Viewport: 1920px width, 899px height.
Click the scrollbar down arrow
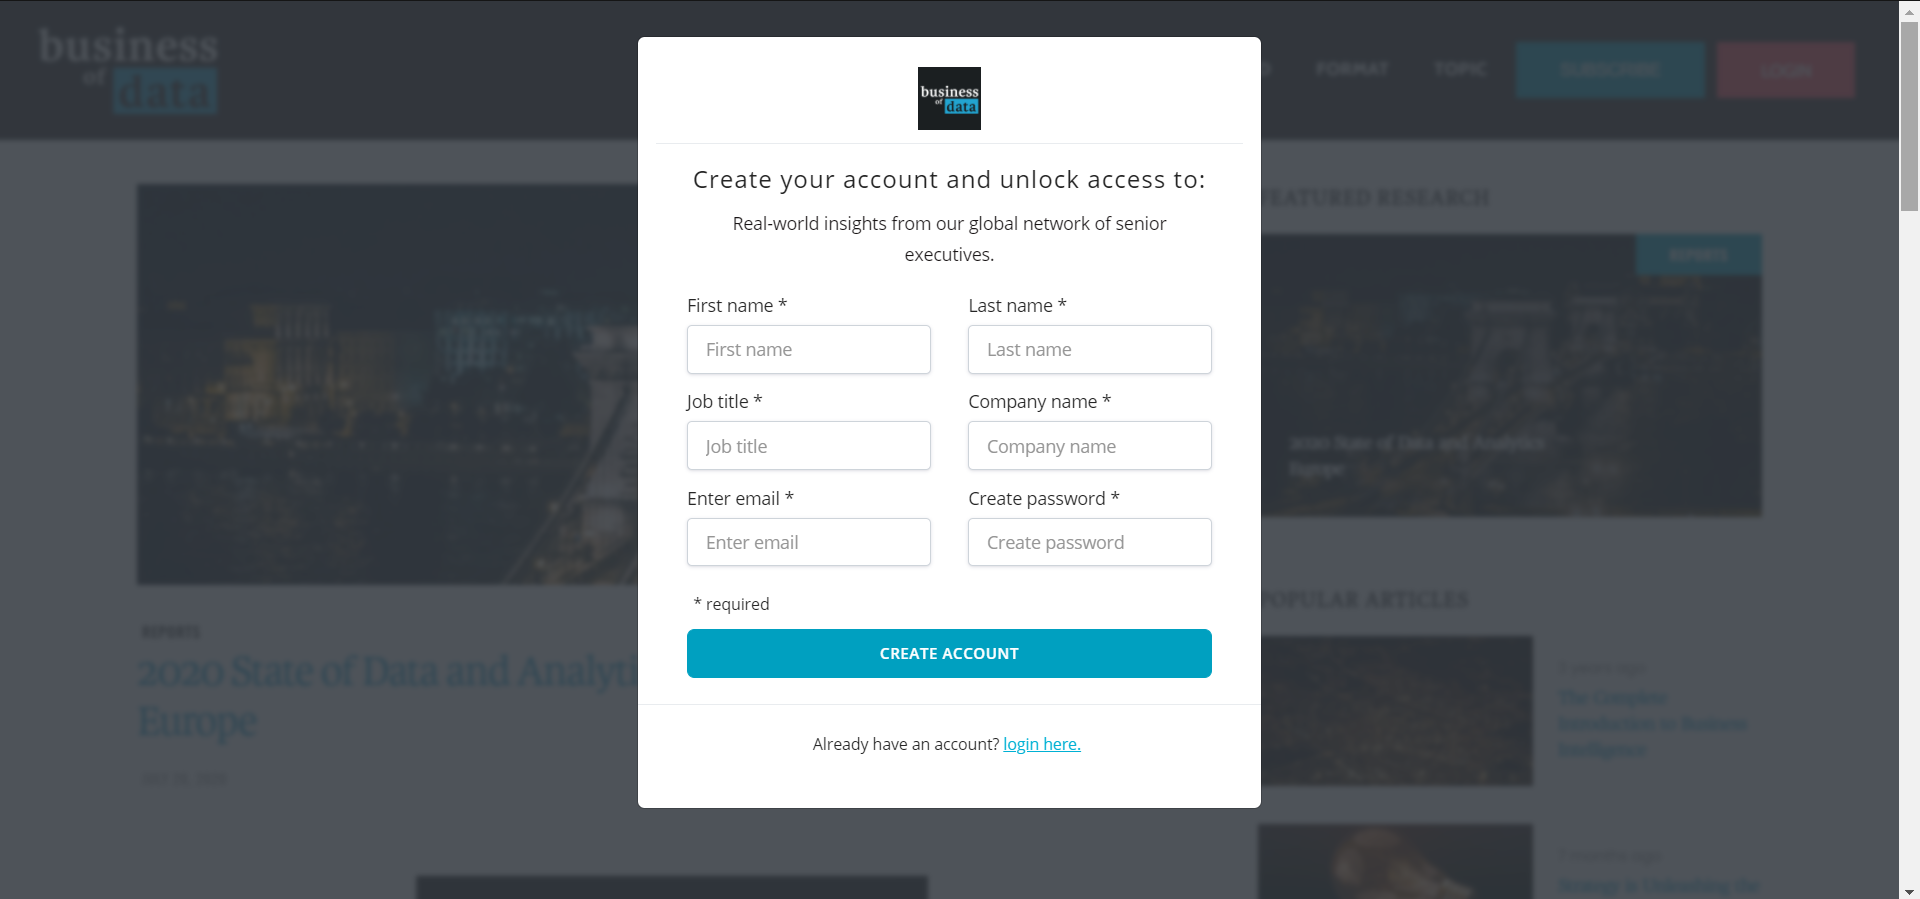click(x=1909, y=891)
